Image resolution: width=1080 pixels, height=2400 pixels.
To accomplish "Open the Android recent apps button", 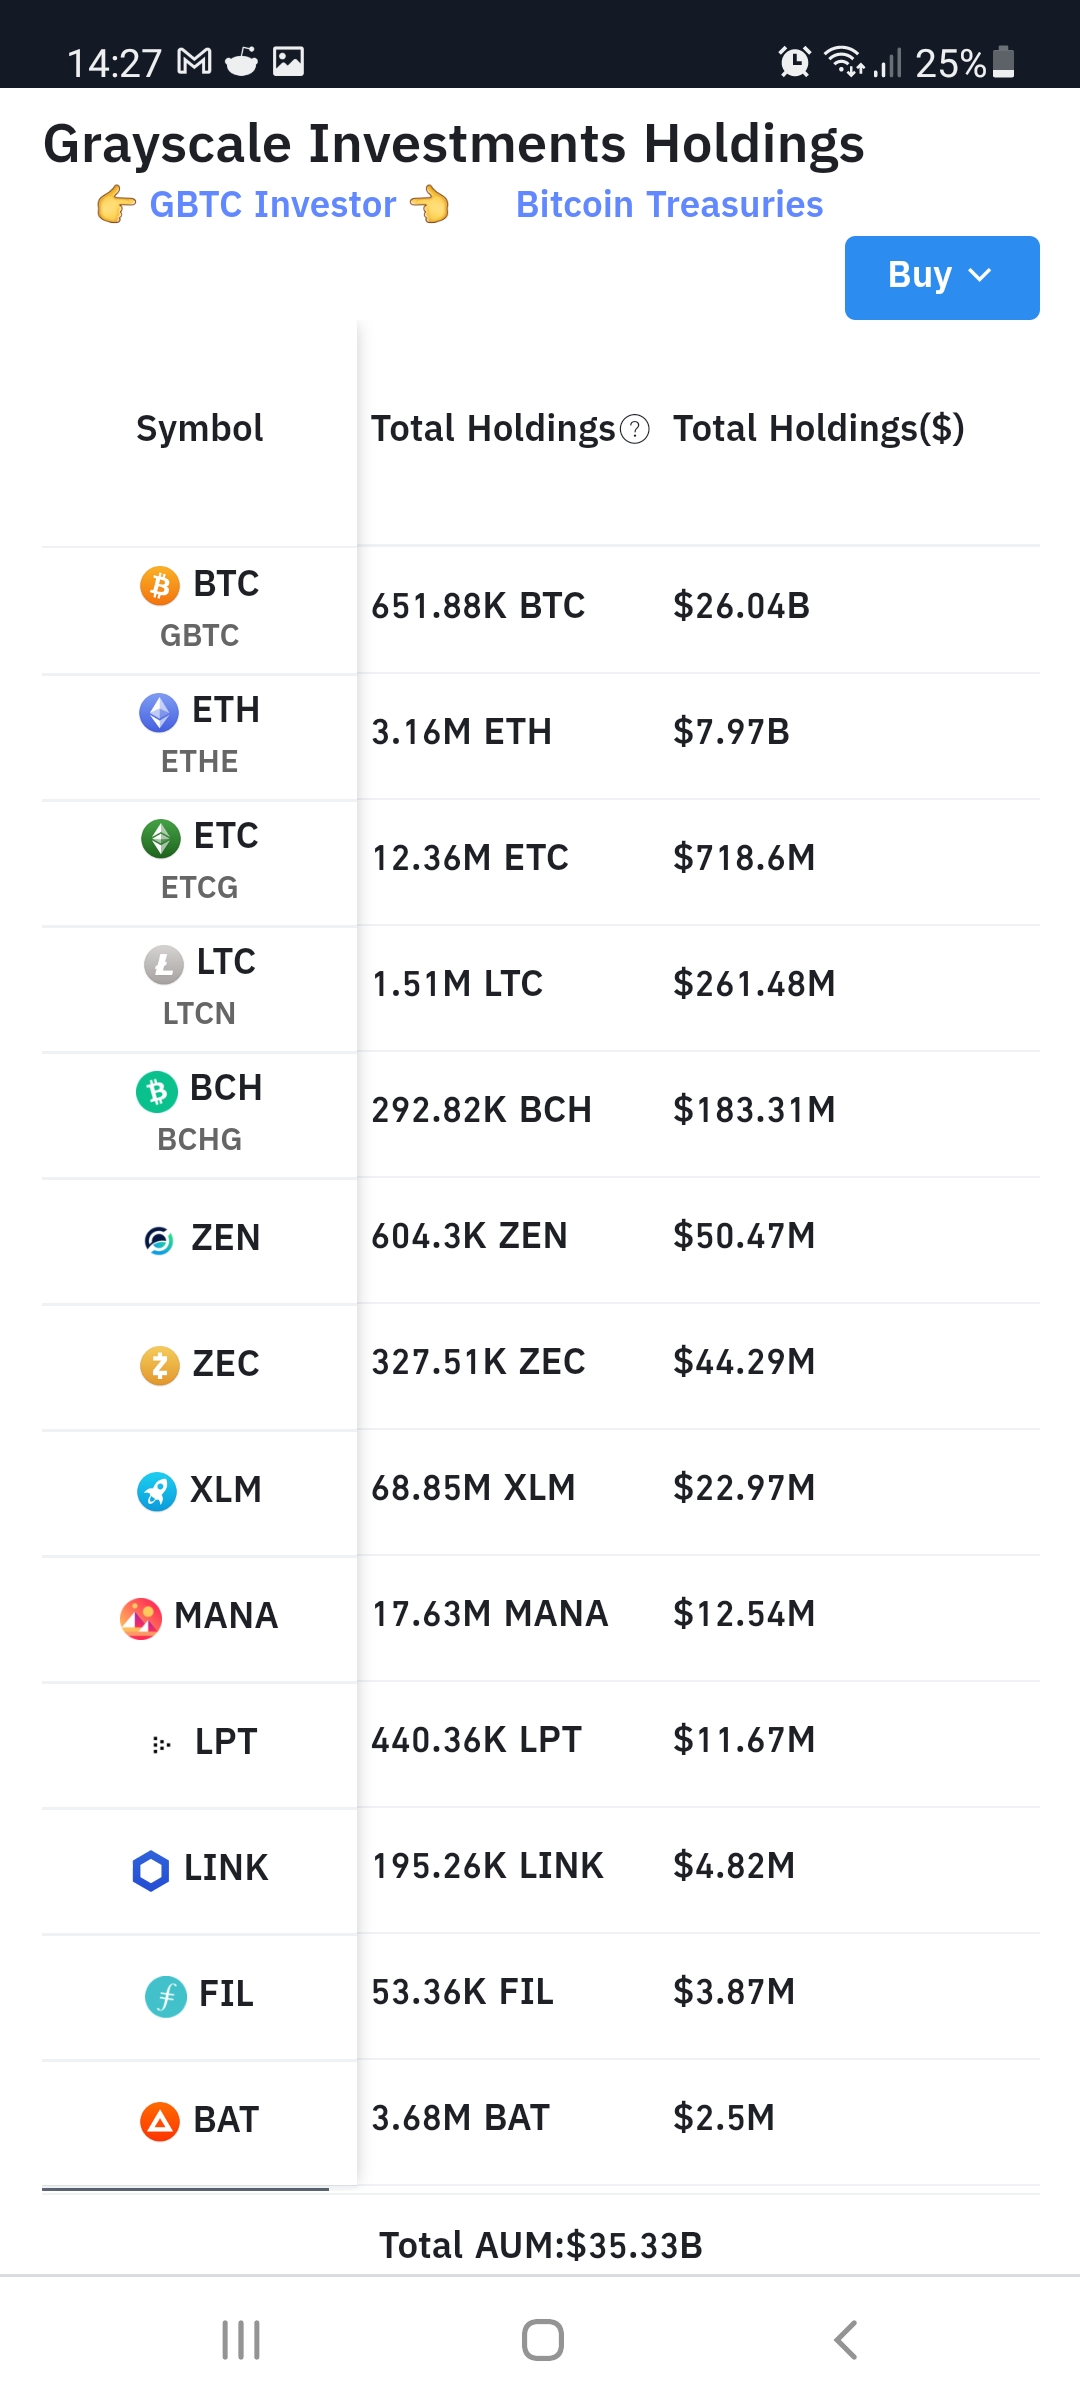I will (241, 2340).
